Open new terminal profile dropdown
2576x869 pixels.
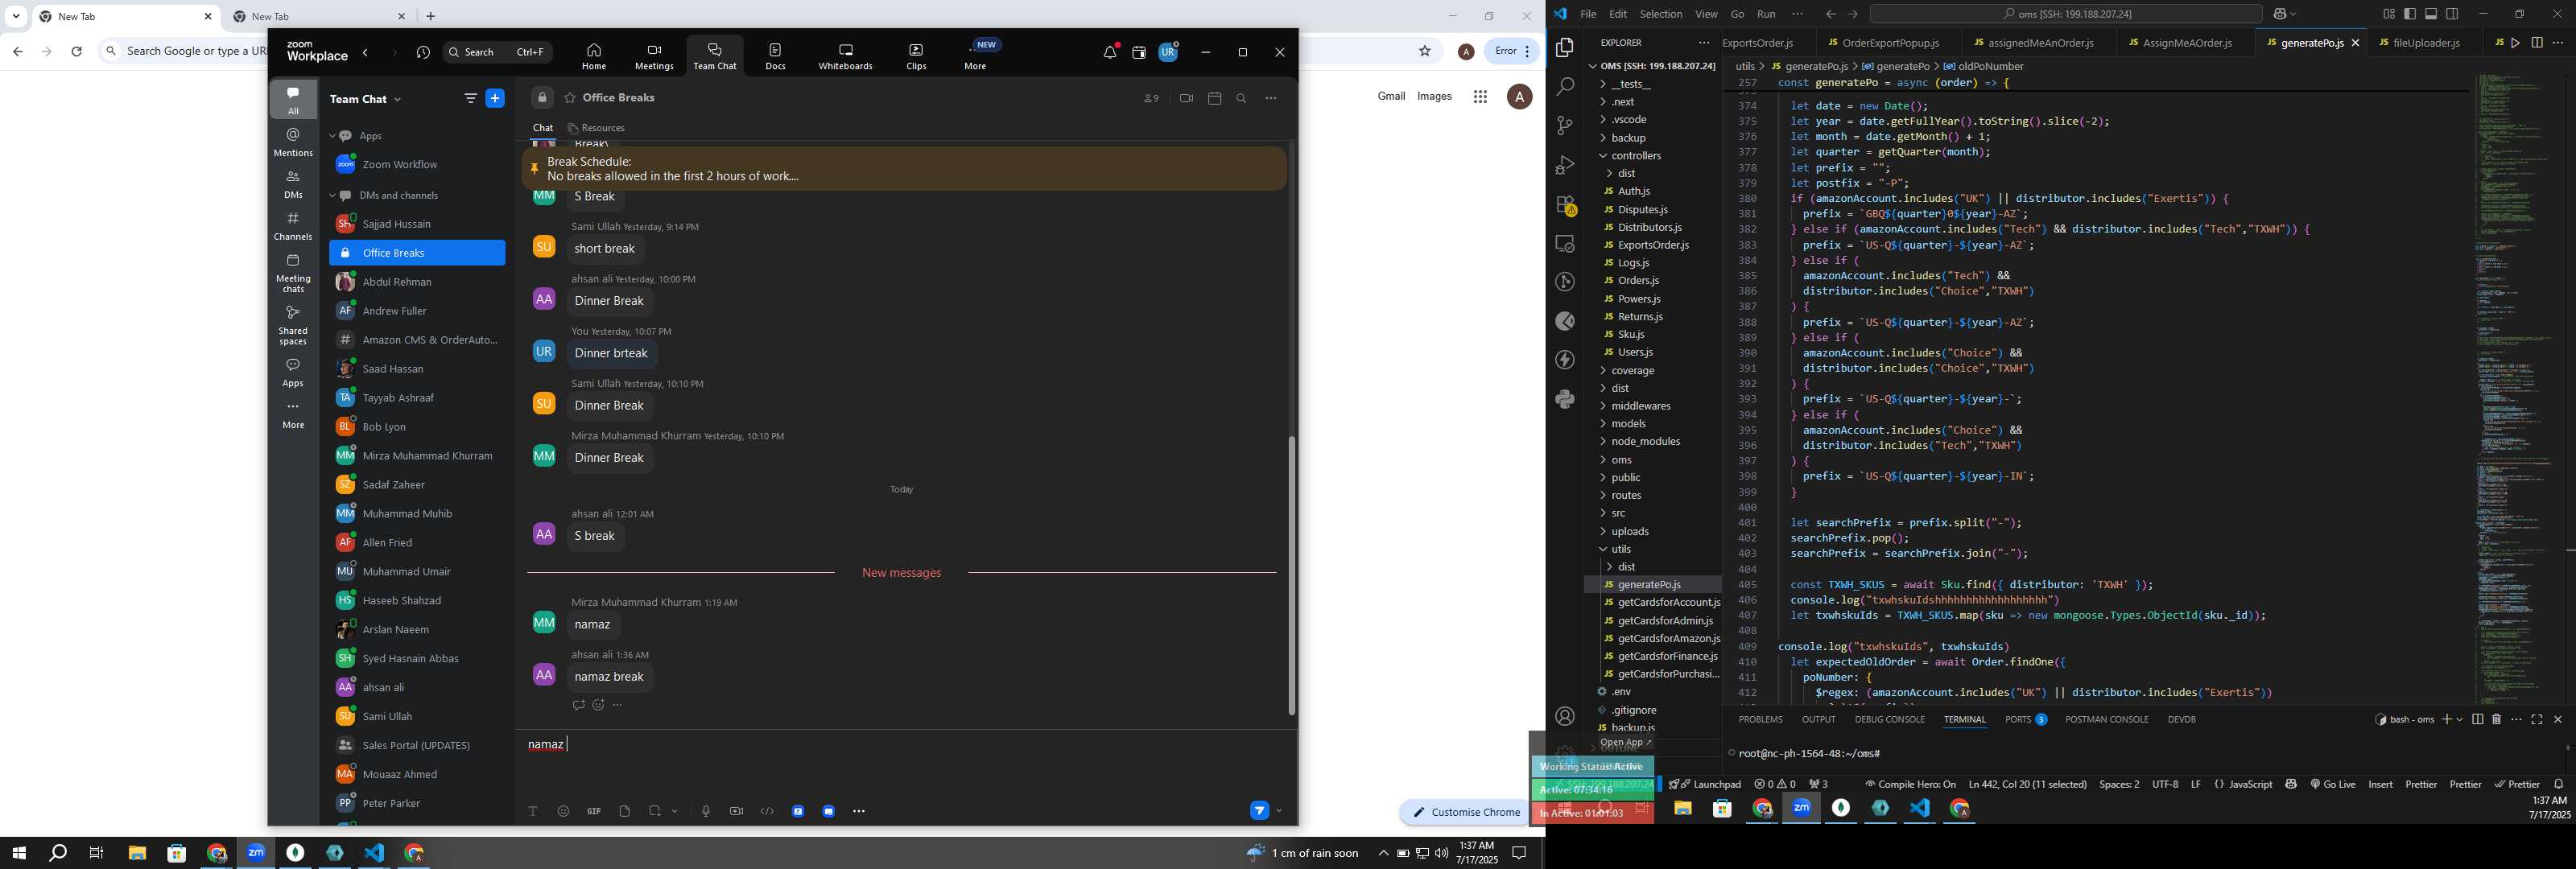coord(2459,720)
